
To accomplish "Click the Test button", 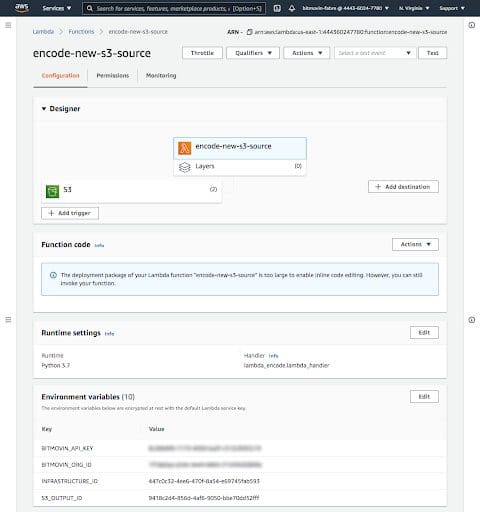I will [432, 53].
